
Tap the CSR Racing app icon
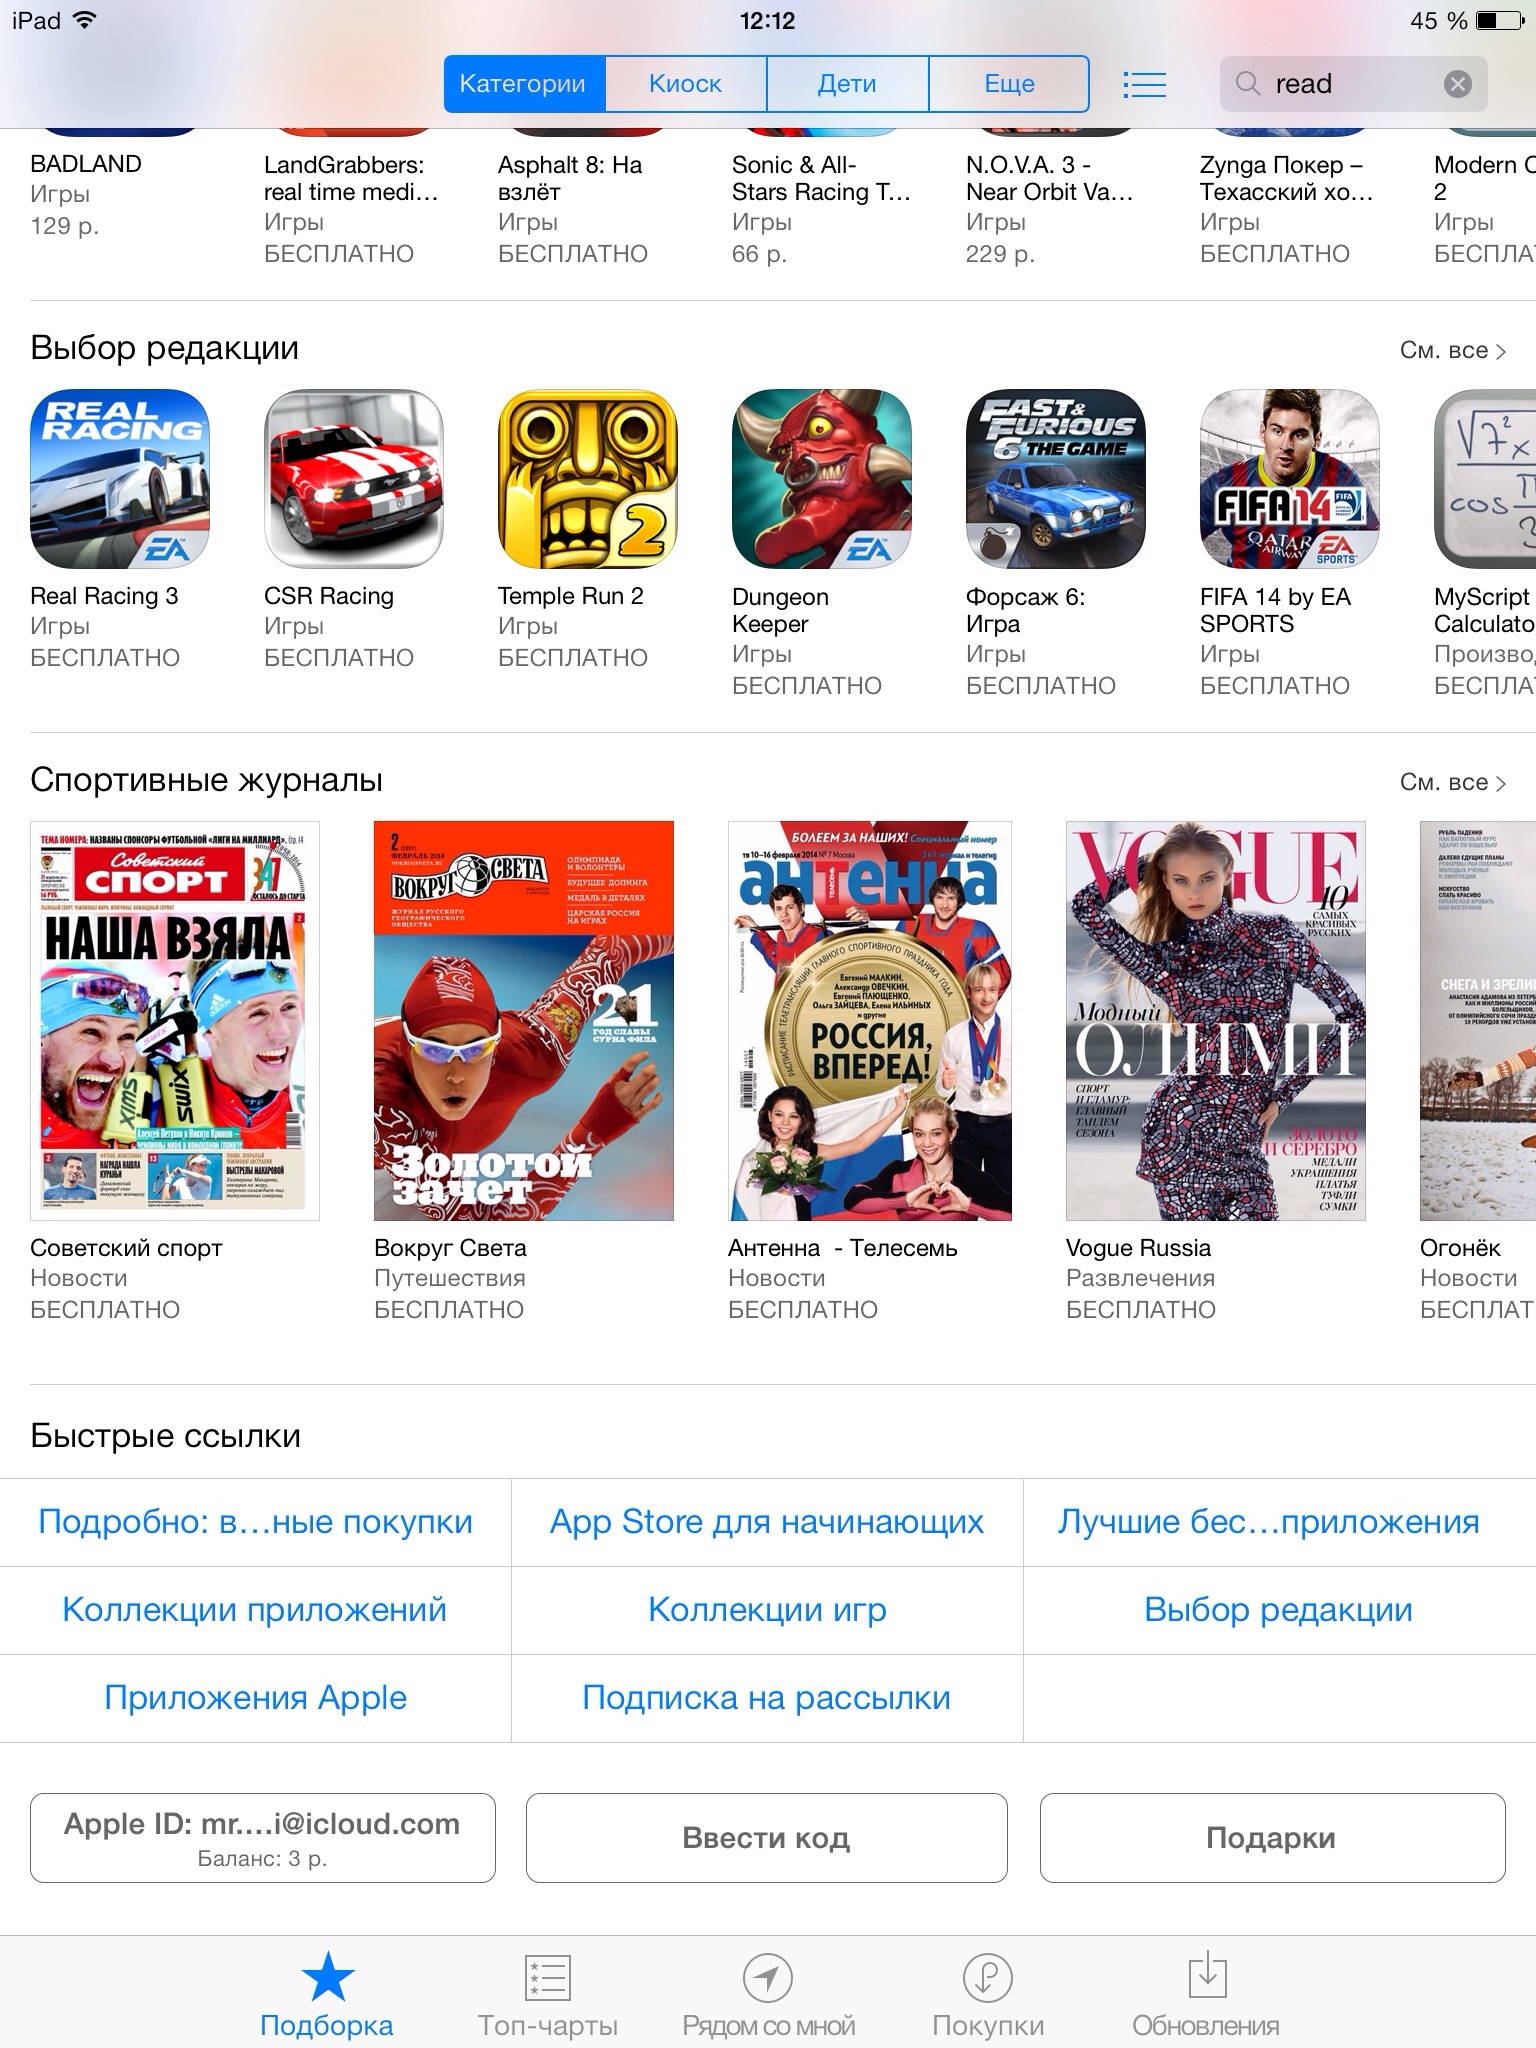pyautogui.click(x=354, y=479)
